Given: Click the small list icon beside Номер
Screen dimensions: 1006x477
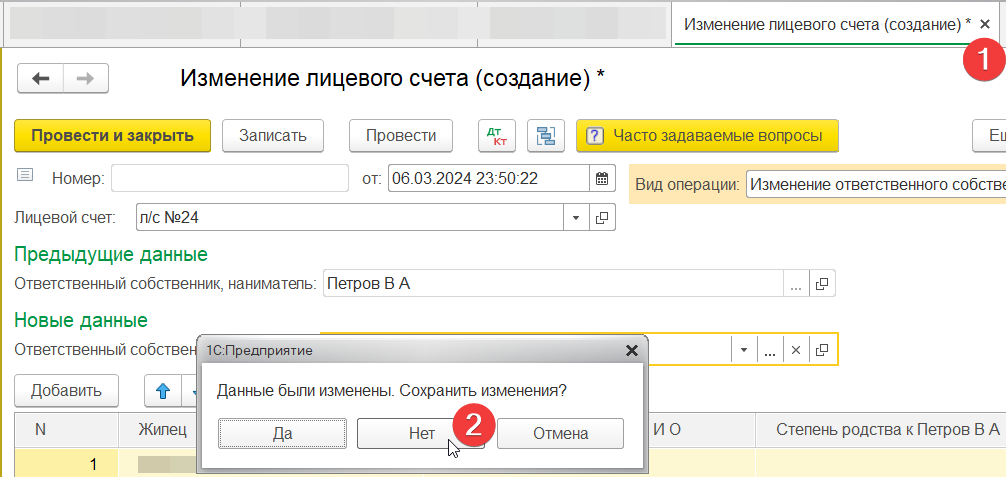Looking at the screenshot, I should pos(25,175).
